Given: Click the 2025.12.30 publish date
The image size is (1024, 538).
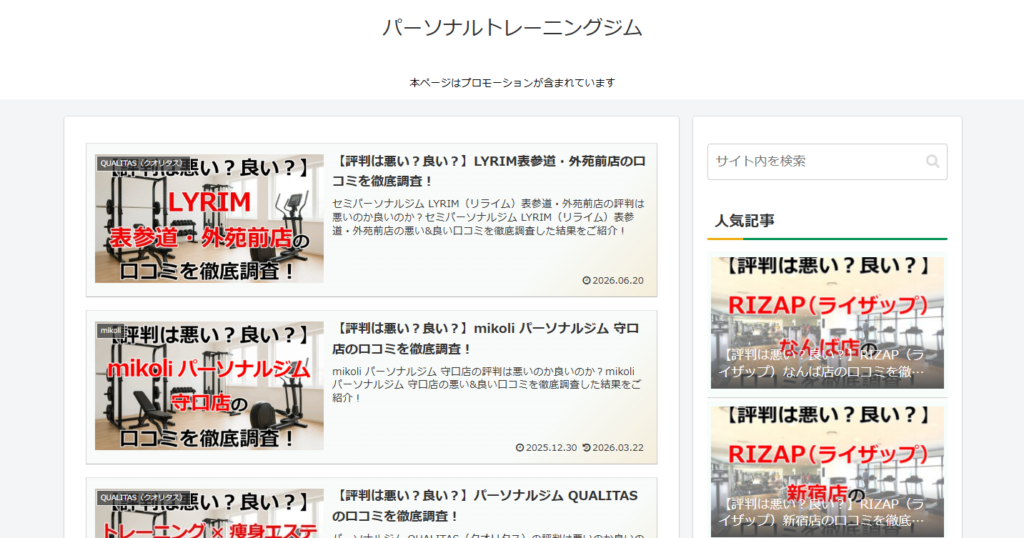Looking at the screenshot, I should [551, 447].
